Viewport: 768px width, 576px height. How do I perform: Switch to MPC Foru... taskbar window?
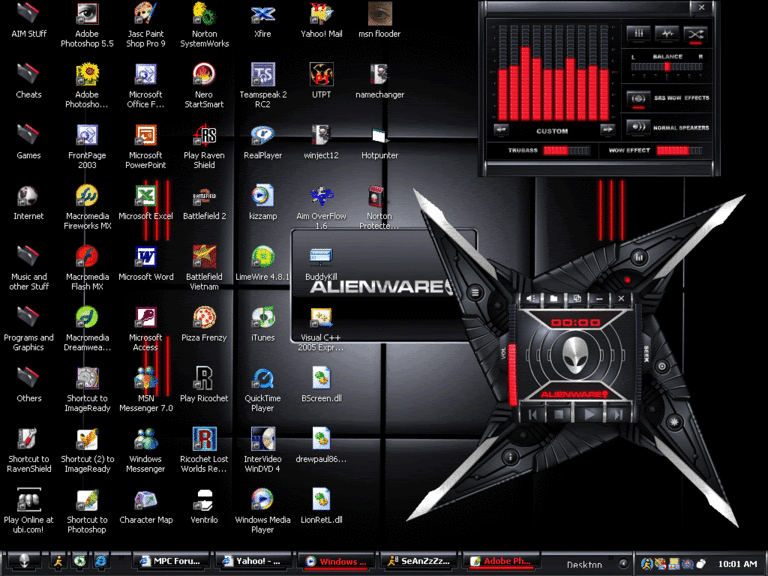pos(170,561)
